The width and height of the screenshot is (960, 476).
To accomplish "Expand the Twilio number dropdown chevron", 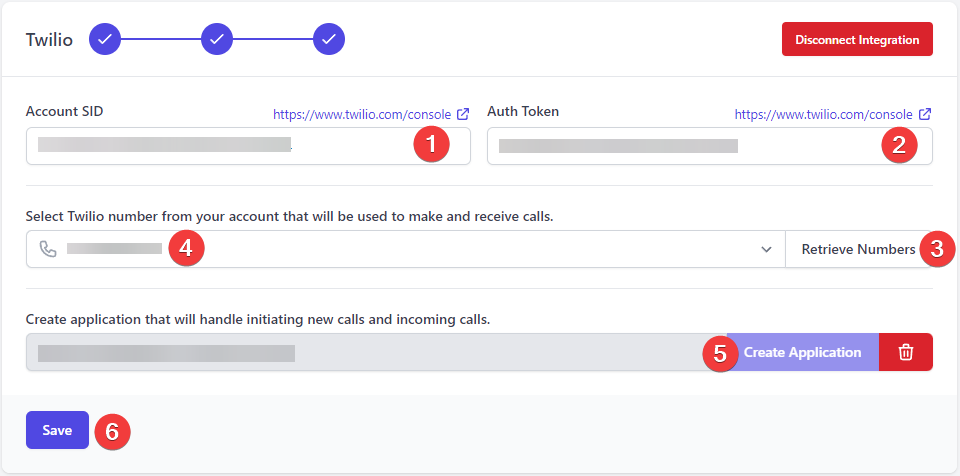I will (x=766, y=249).
